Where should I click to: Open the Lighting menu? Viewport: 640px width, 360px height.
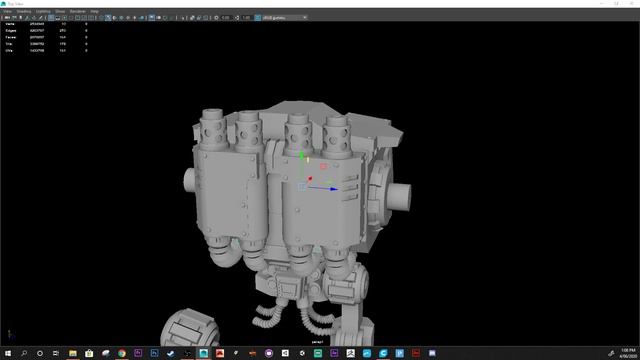[x=43, y=11]
